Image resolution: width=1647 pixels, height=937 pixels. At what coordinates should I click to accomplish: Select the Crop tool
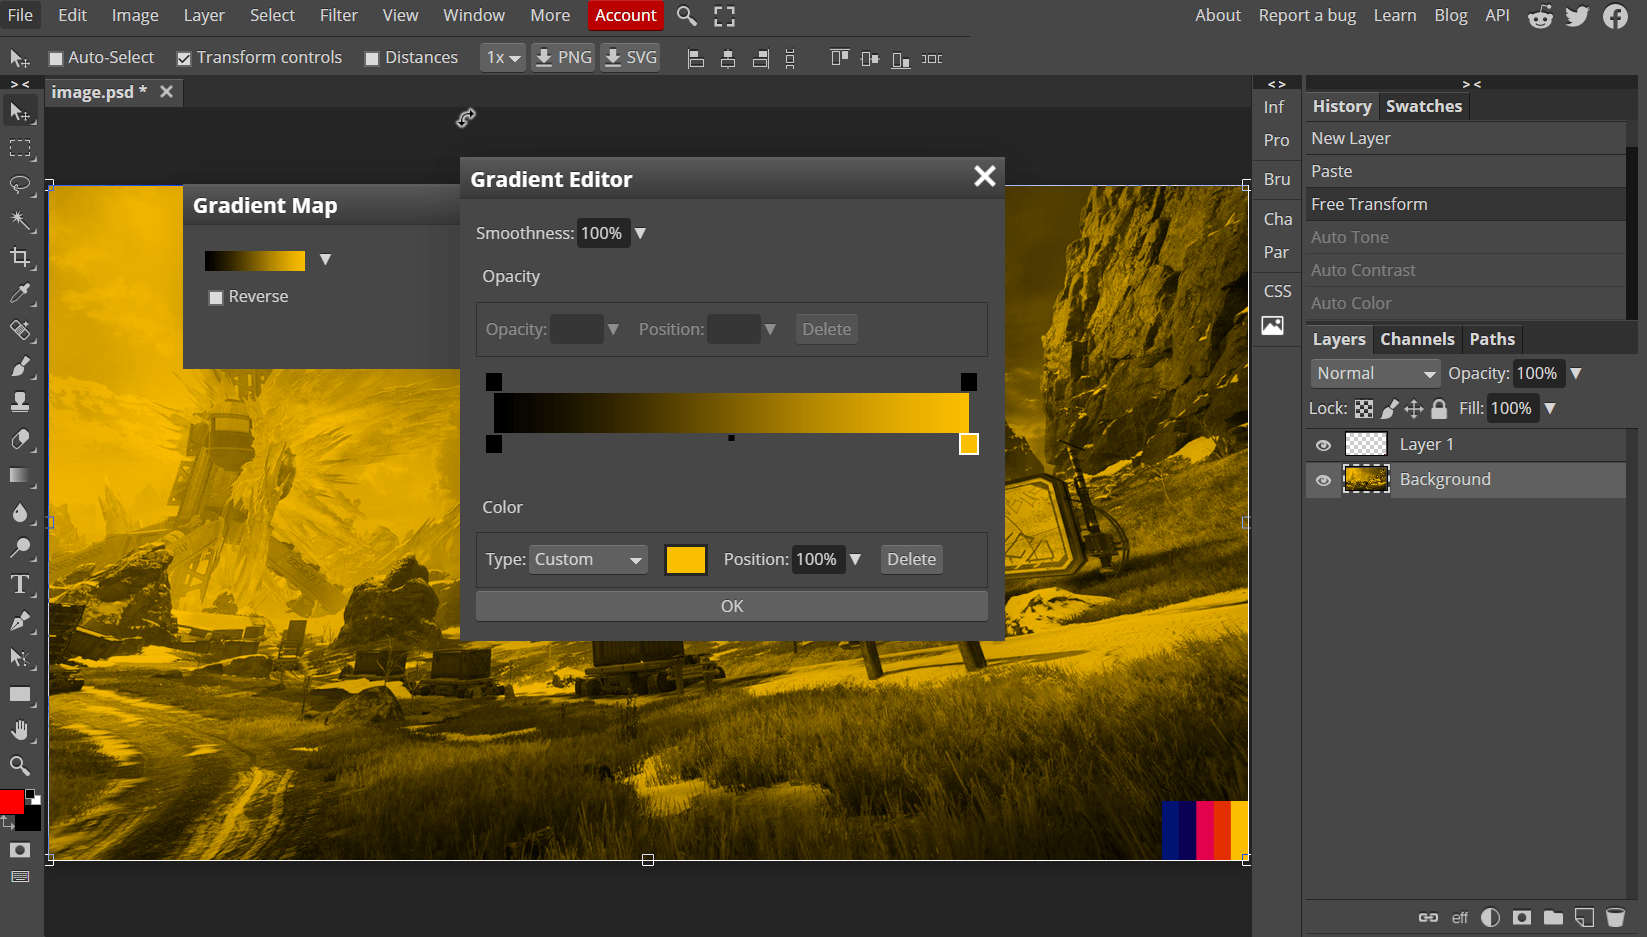[21, 257]
